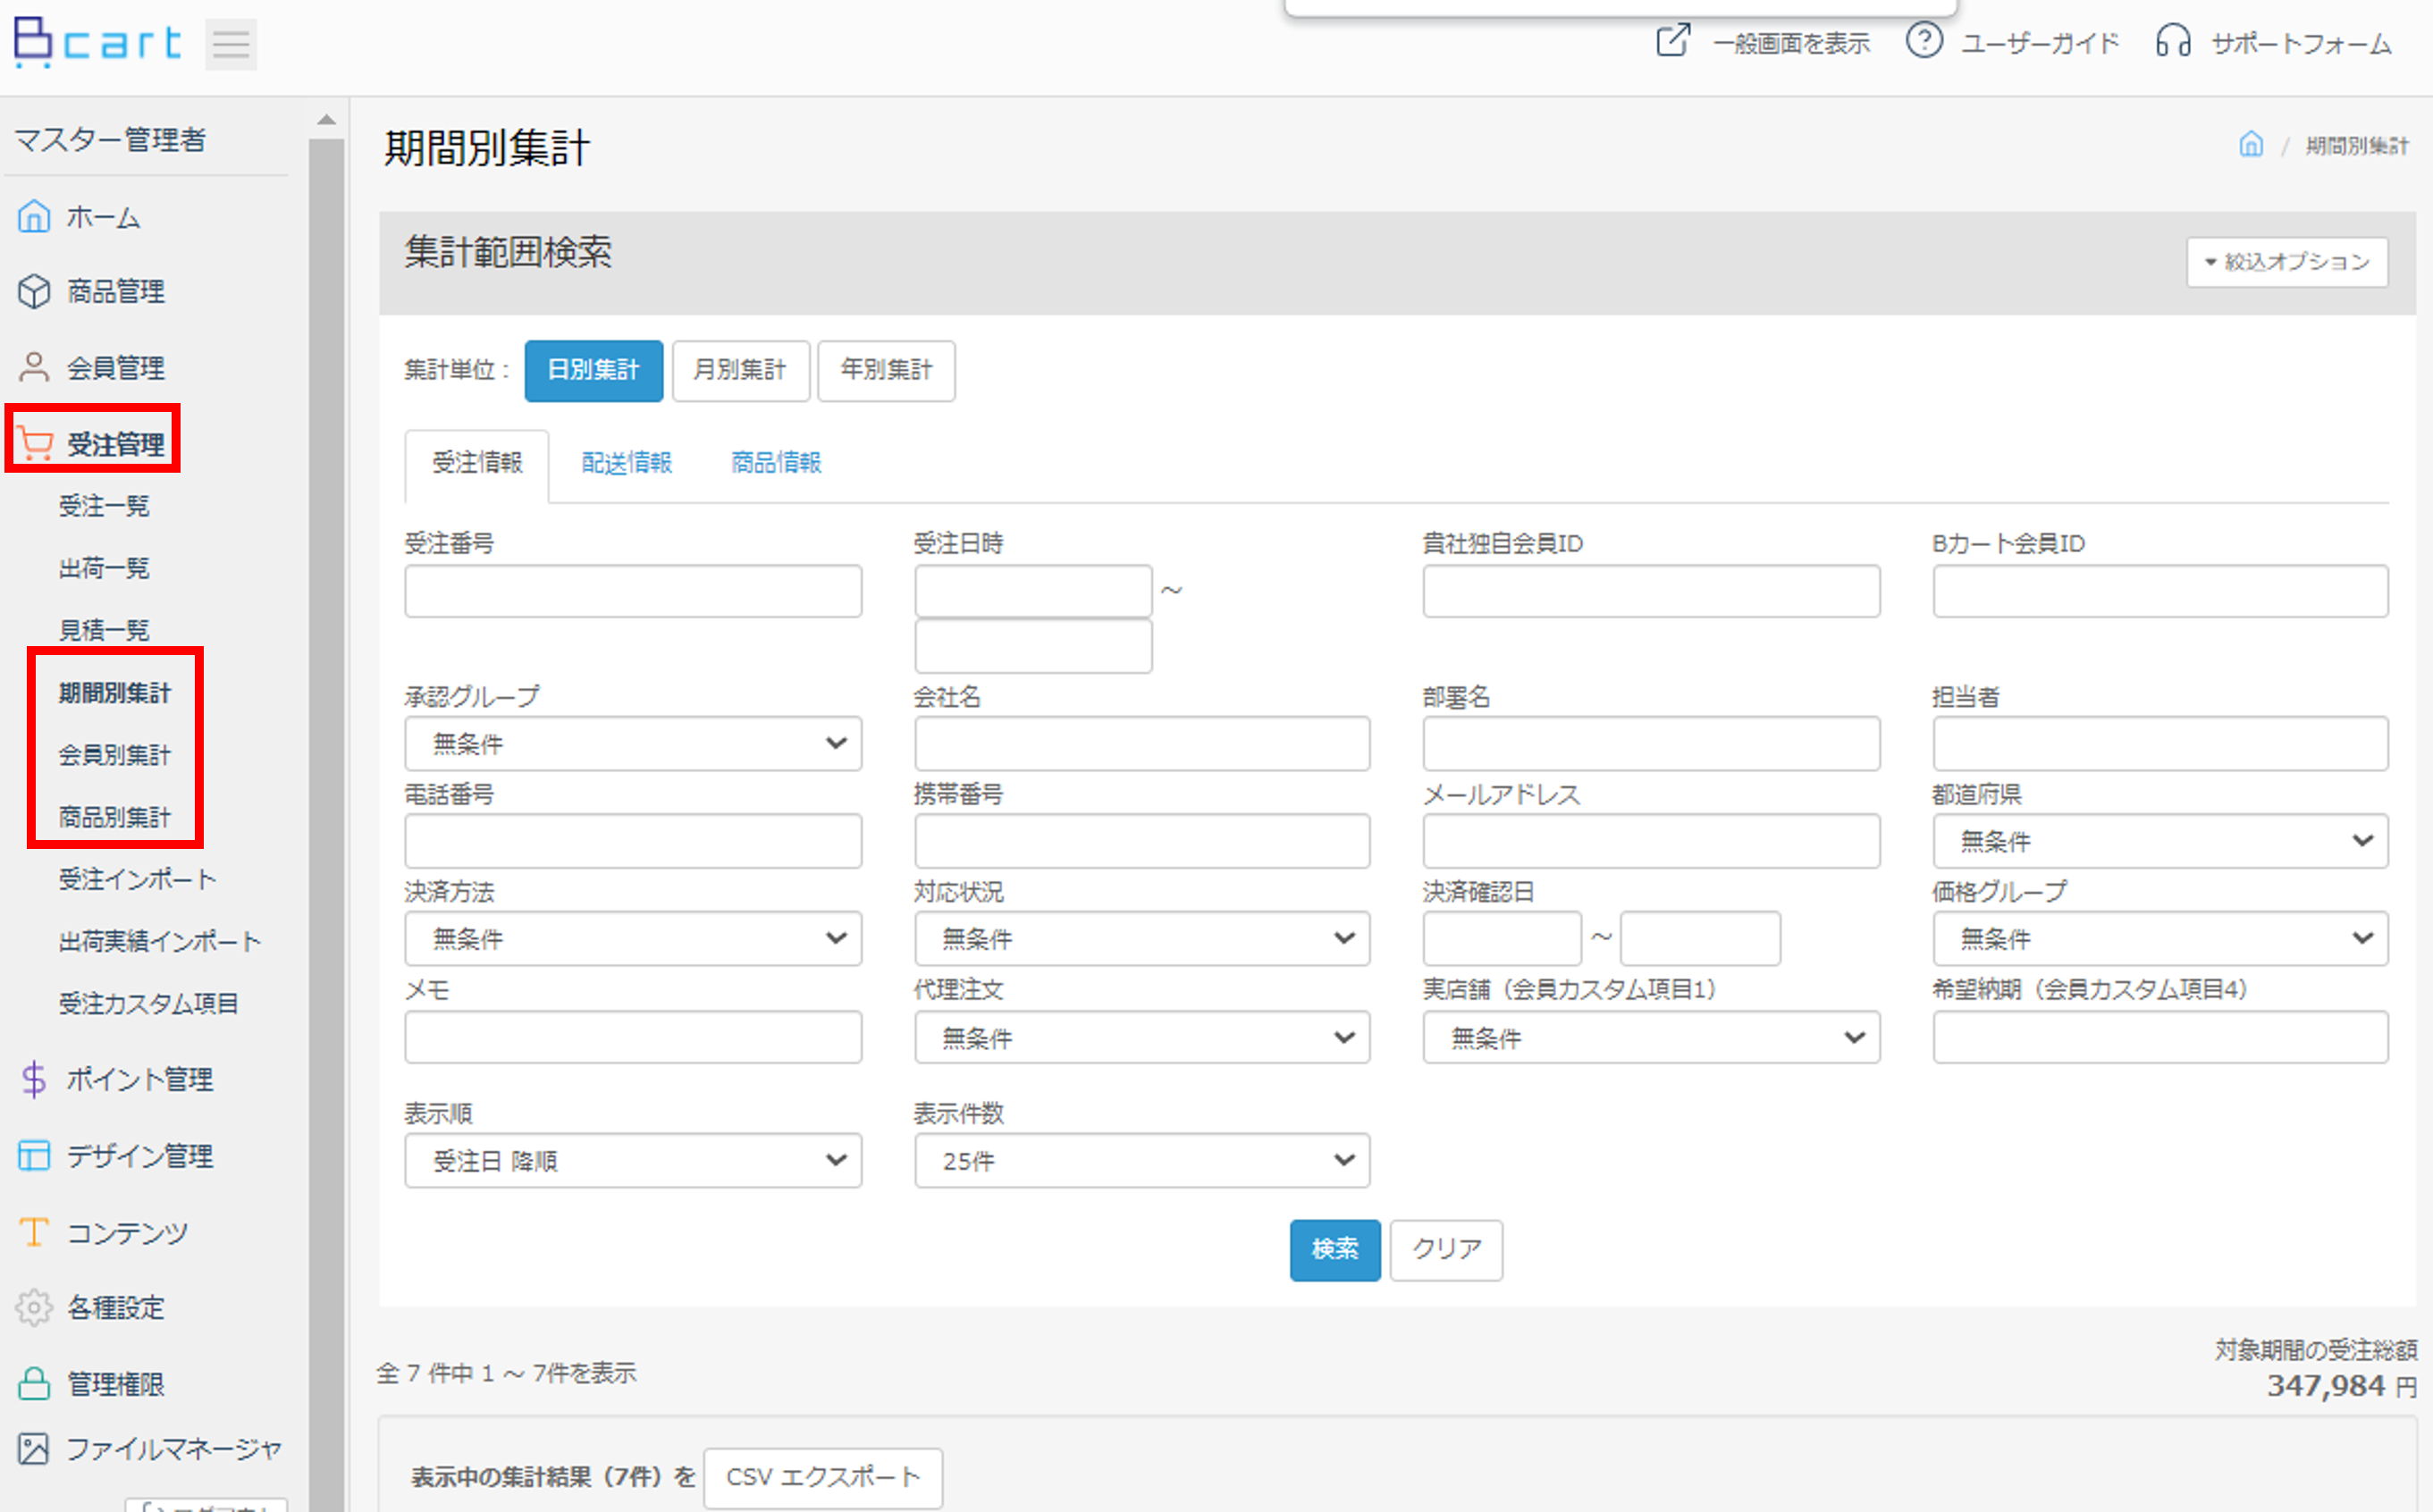Click the 受注日時 end date field
The width and height of the screenshot is (2433, 1512).
tap(1033, 646)
